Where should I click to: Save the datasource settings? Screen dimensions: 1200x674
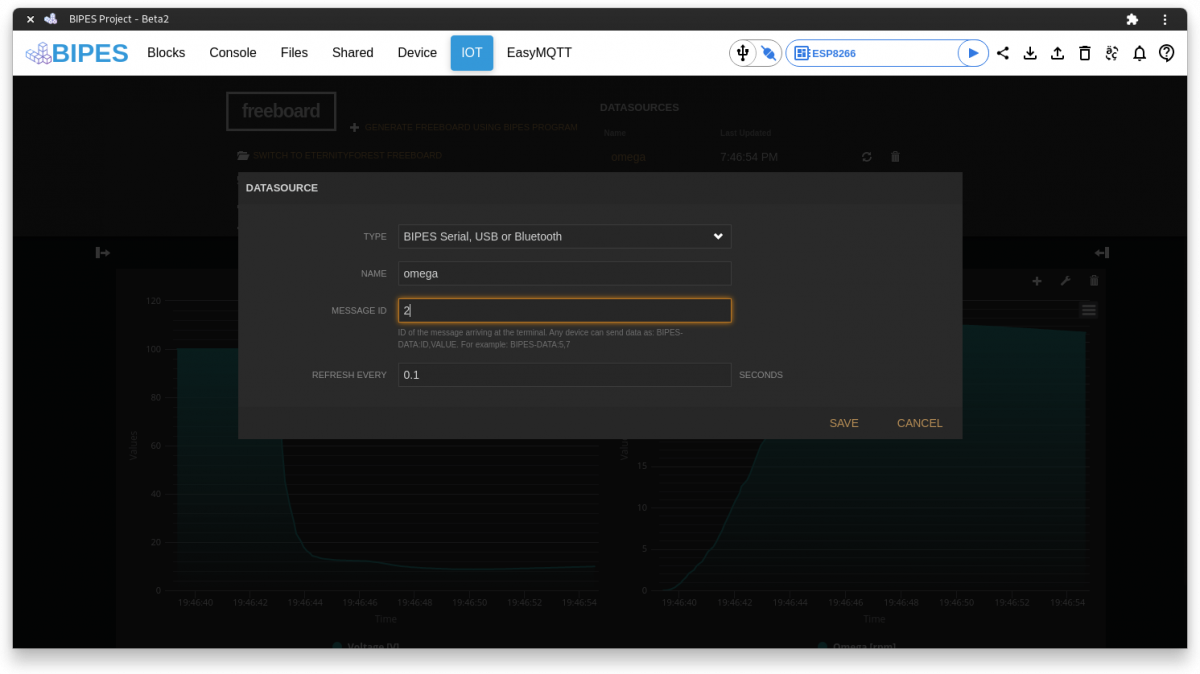pyautogui.click(x=844, y=423)
